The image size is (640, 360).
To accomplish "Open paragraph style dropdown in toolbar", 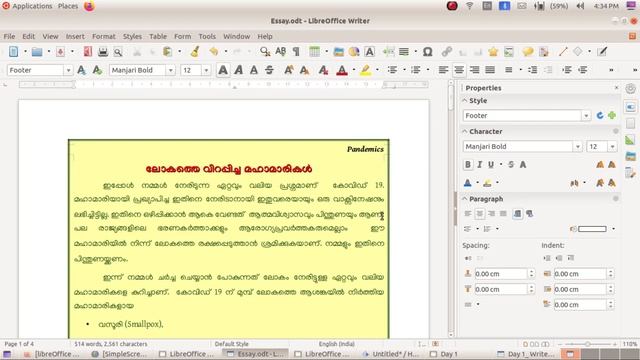I will [x=68, y=70].
